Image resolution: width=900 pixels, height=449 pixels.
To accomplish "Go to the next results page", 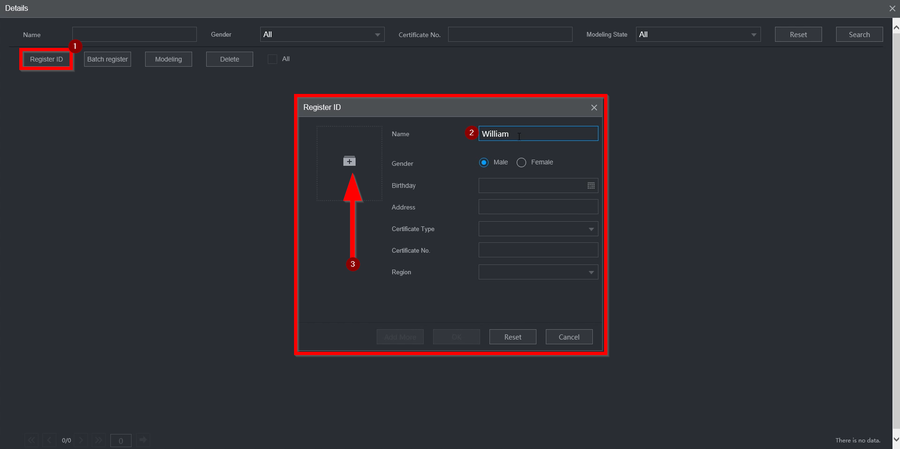I will point(83,440).
